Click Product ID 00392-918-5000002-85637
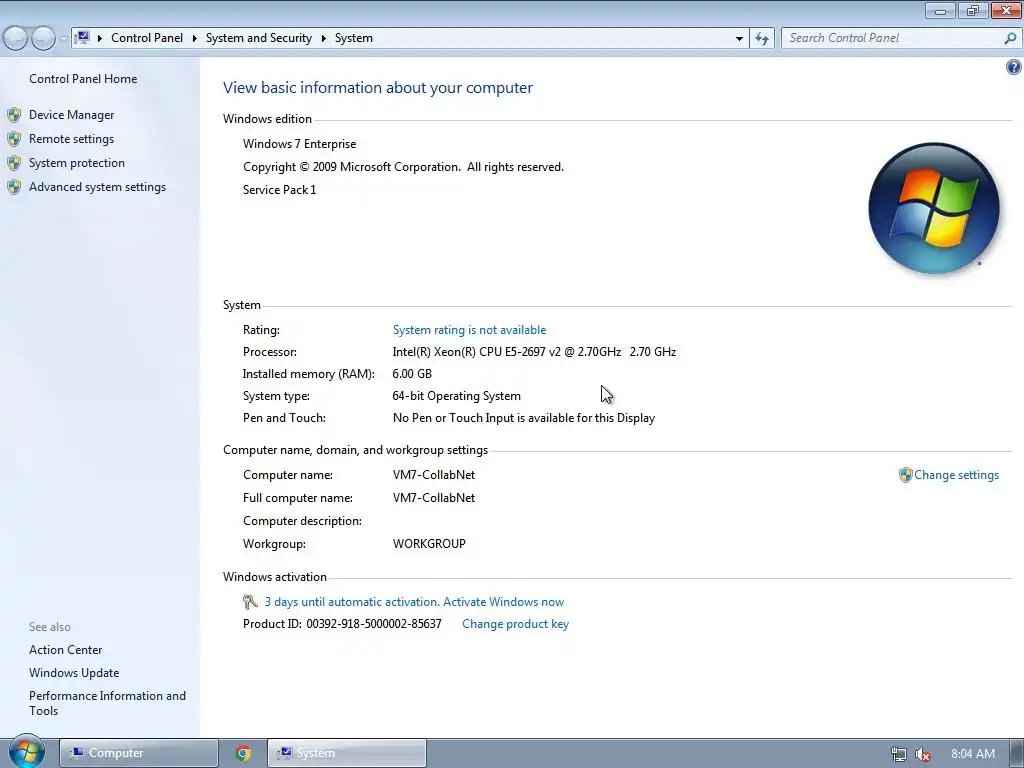Image resolution: width=1024 pixels, height=768 pixels. (342, 624)
